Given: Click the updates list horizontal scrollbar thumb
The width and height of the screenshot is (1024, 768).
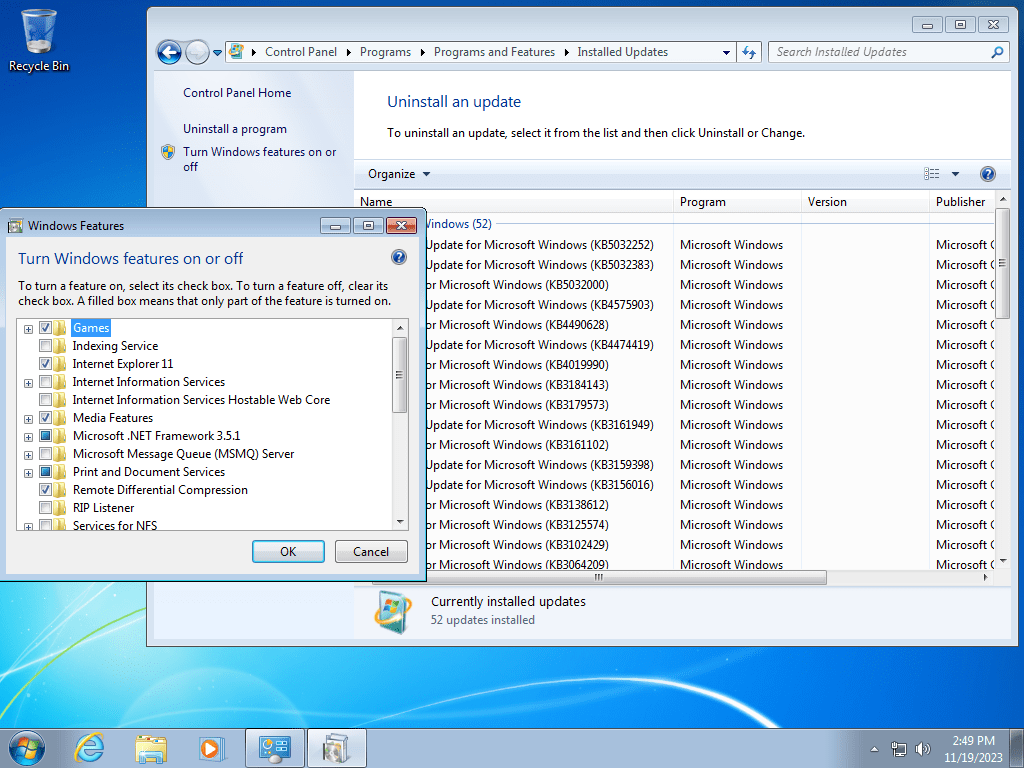Looking at the screenshot, I should 599,578.
